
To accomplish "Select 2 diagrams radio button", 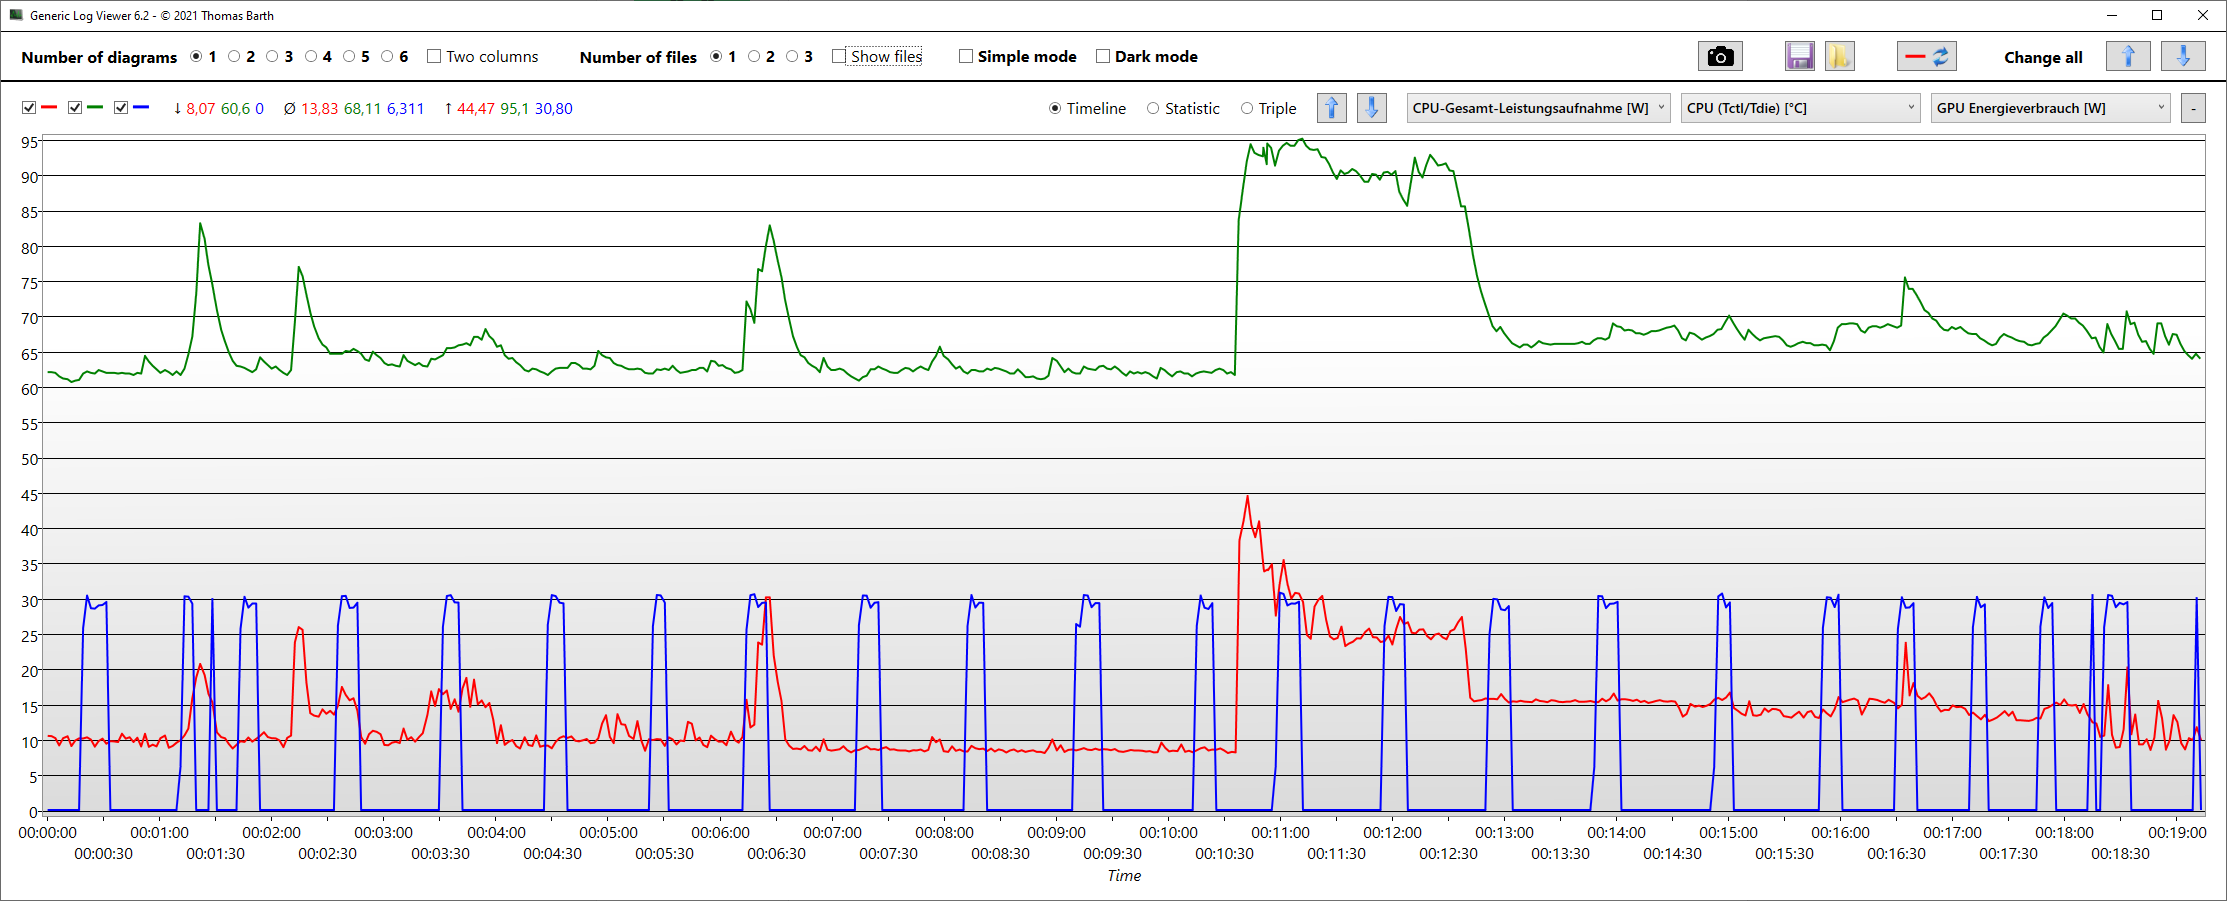I will coord(234,57).
